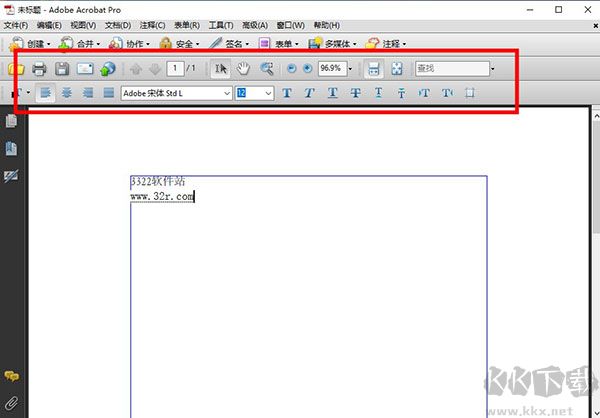
Task: Click the save floppy disk icon
Action: pyautogui.click(x=62, y=69)
